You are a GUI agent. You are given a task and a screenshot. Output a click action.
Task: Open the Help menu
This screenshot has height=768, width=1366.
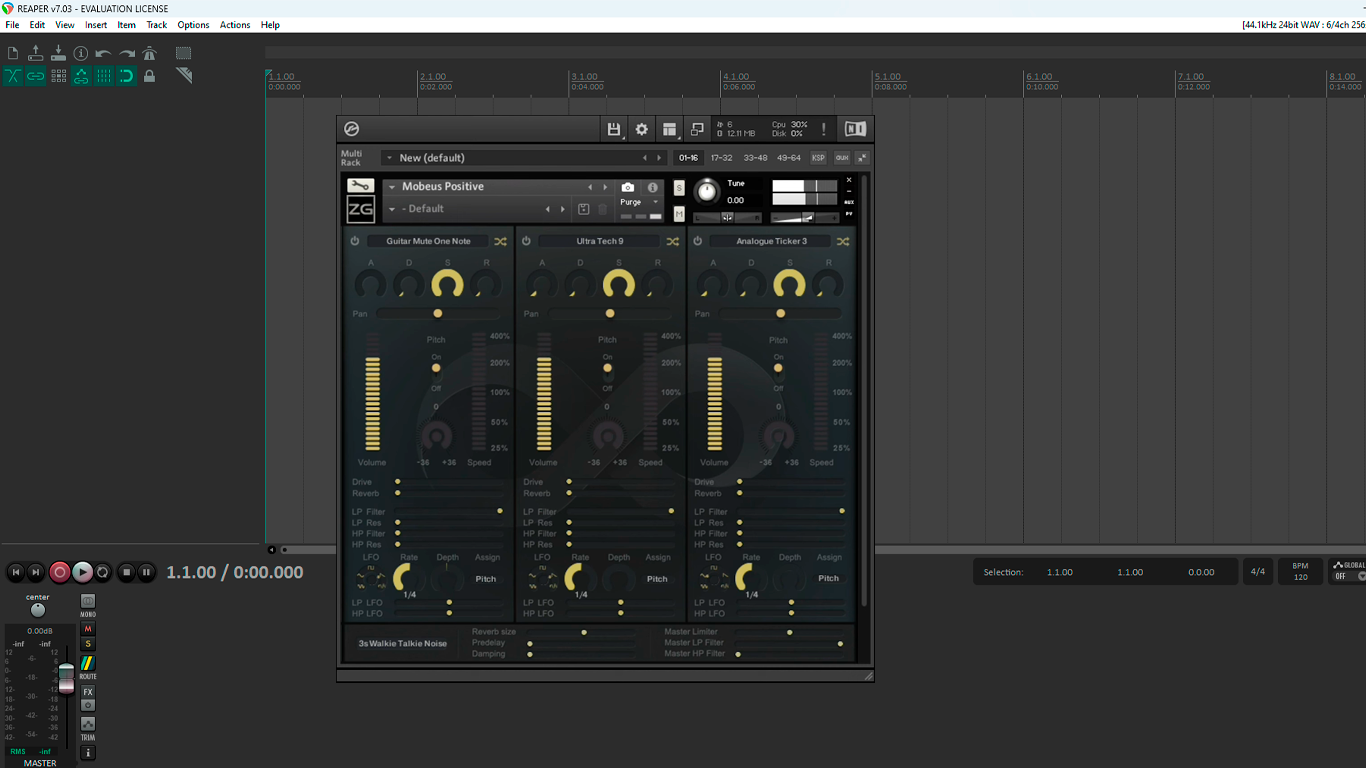270,25
